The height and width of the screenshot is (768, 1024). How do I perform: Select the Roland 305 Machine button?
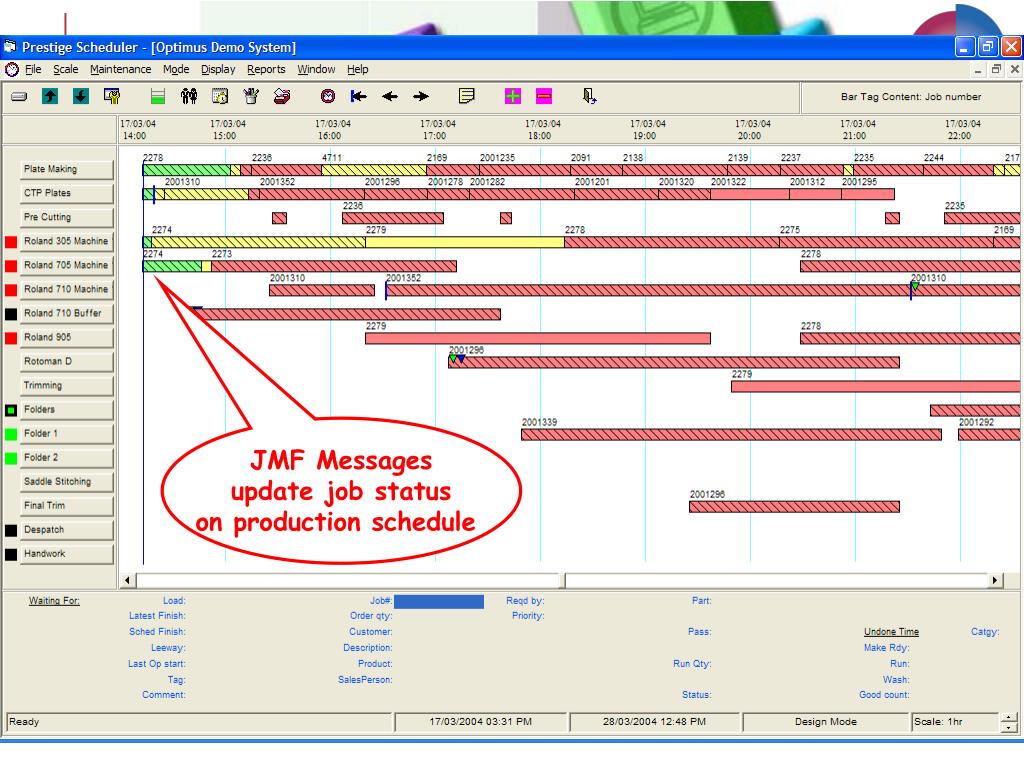point(67,242)
